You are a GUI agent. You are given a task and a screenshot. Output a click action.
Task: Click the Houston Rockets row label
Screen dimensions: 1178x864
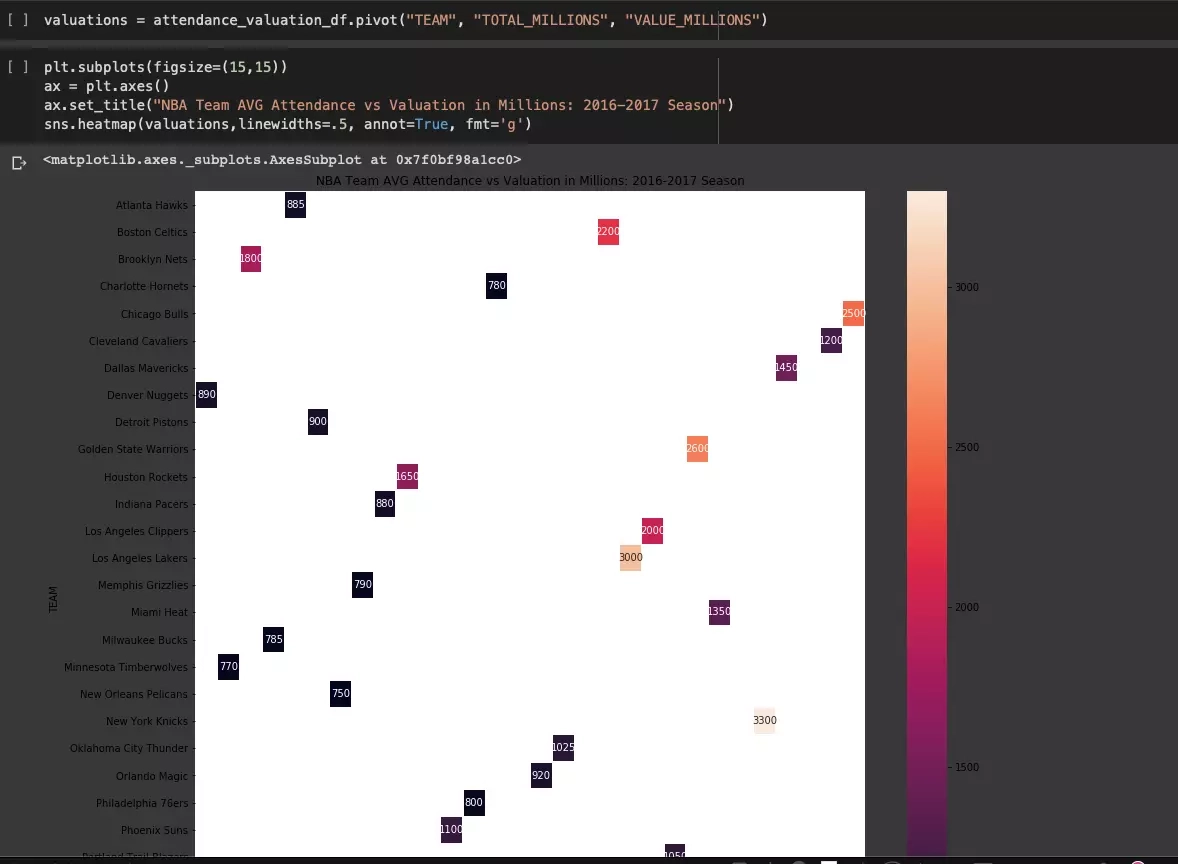(146, 477)
